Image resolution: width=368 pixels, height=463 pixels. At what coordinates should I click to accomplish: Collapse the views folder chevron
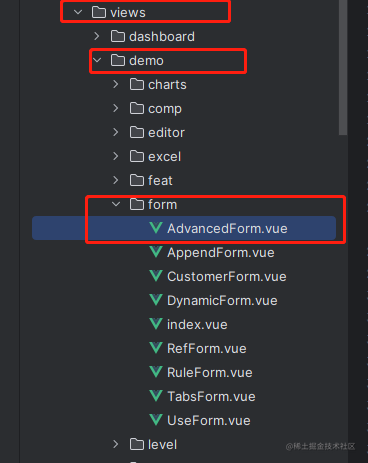78,12
